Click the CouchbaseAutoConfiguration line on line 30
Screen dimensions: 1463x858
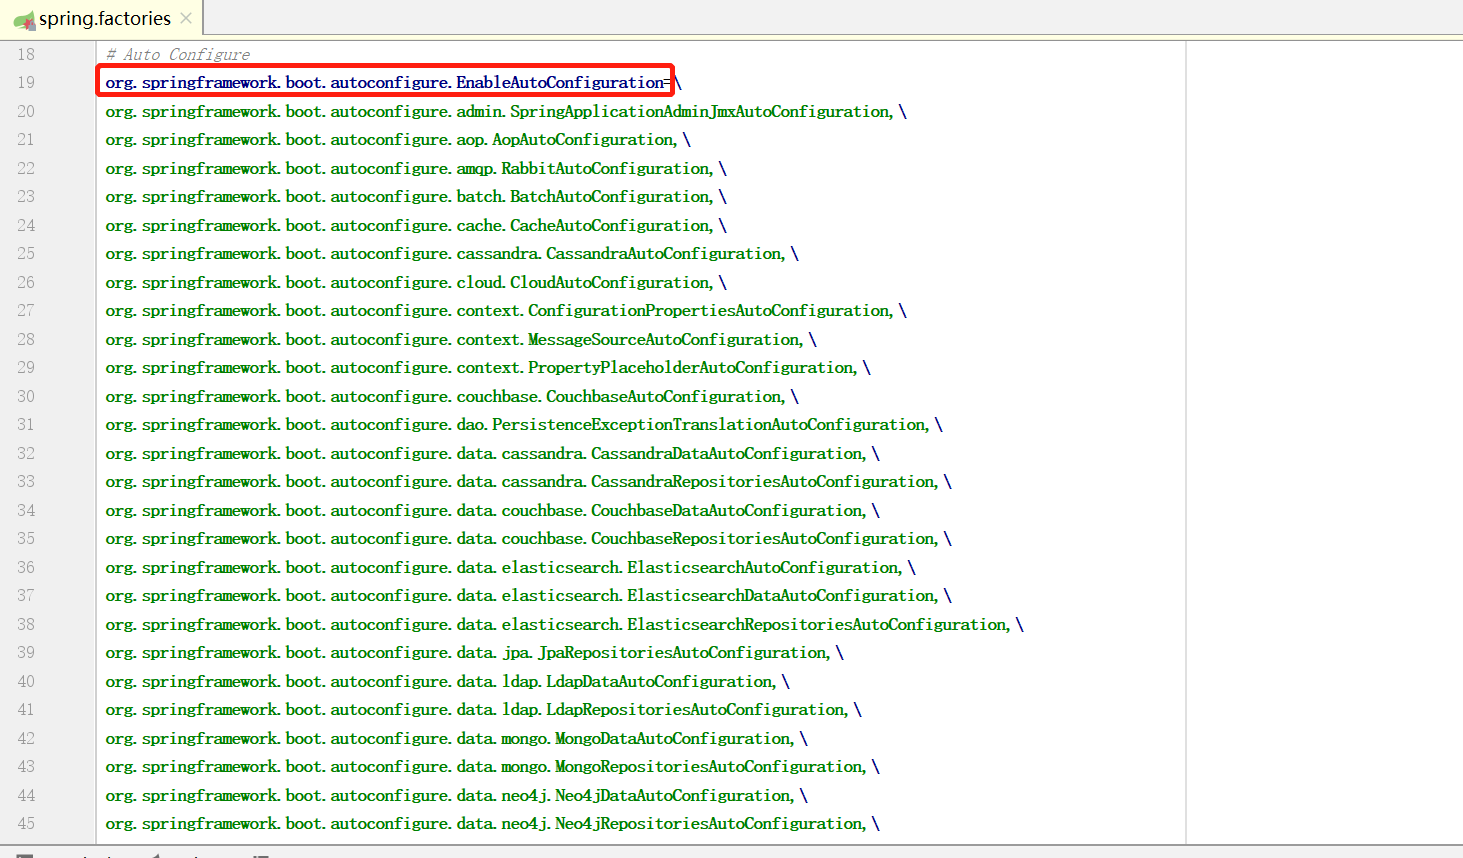pyautogui.click(x=452, y=396)
